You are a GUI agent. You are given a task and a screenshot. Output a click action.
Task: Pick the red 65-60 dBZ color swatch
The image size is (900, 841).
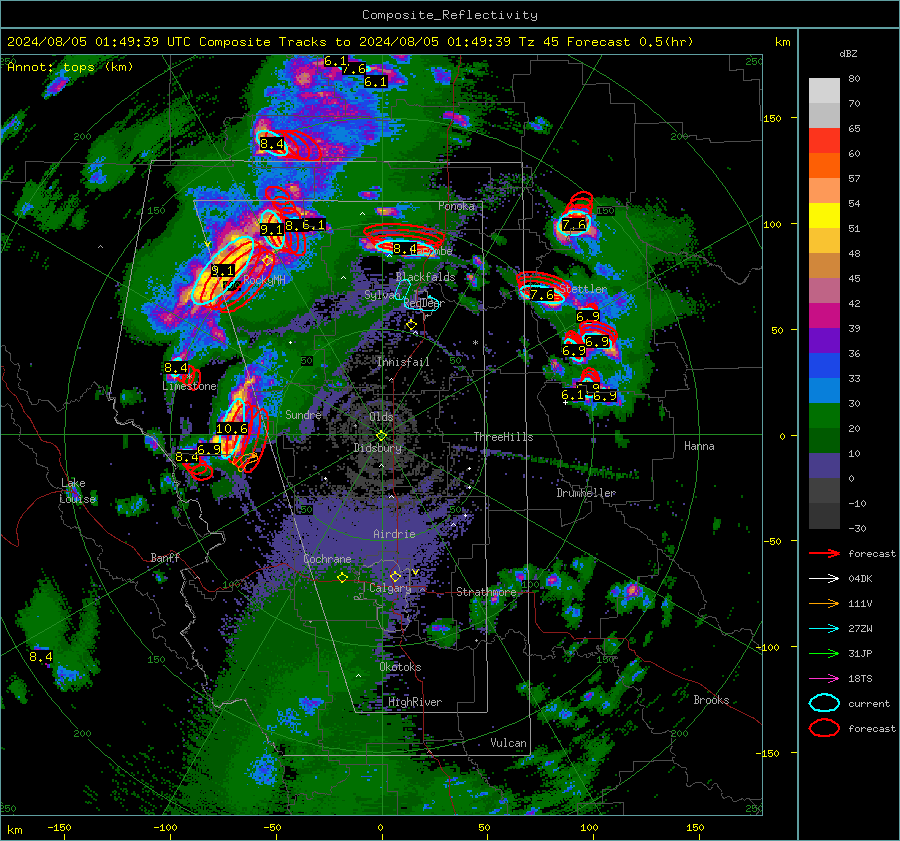pos(824,141)
